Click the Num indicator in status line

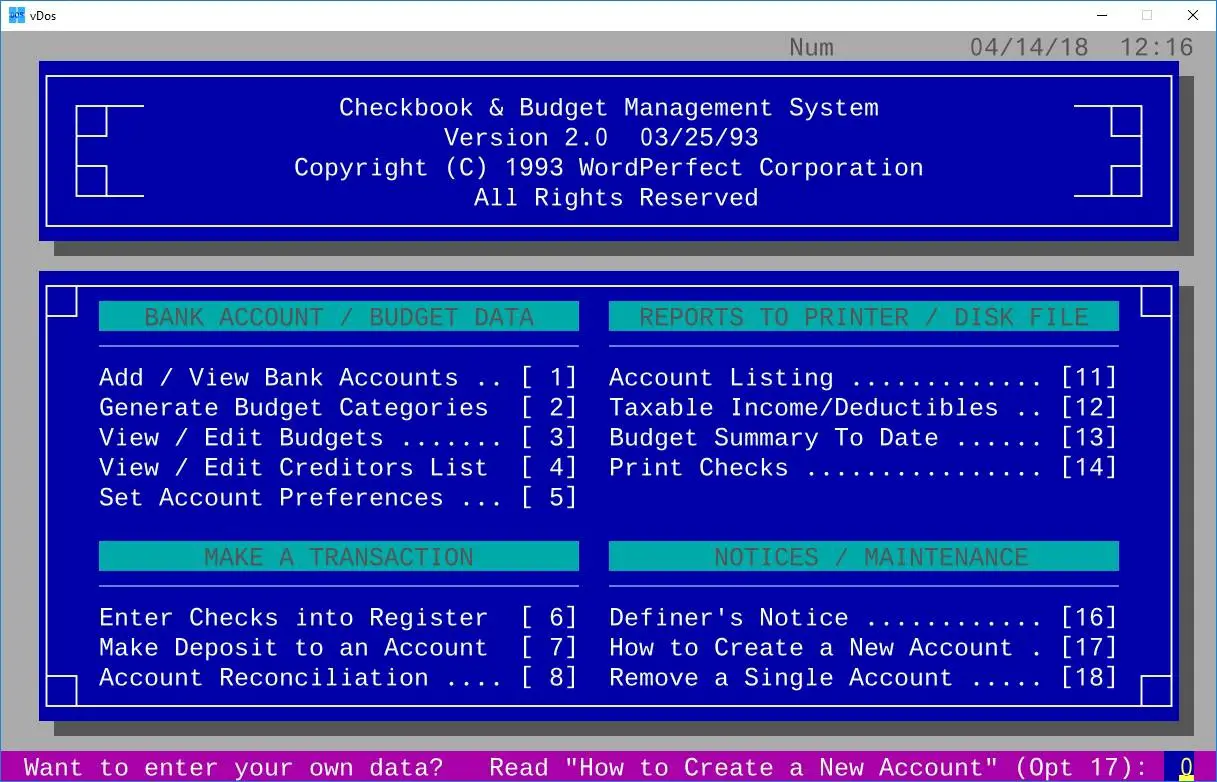(x=811, y=47)
